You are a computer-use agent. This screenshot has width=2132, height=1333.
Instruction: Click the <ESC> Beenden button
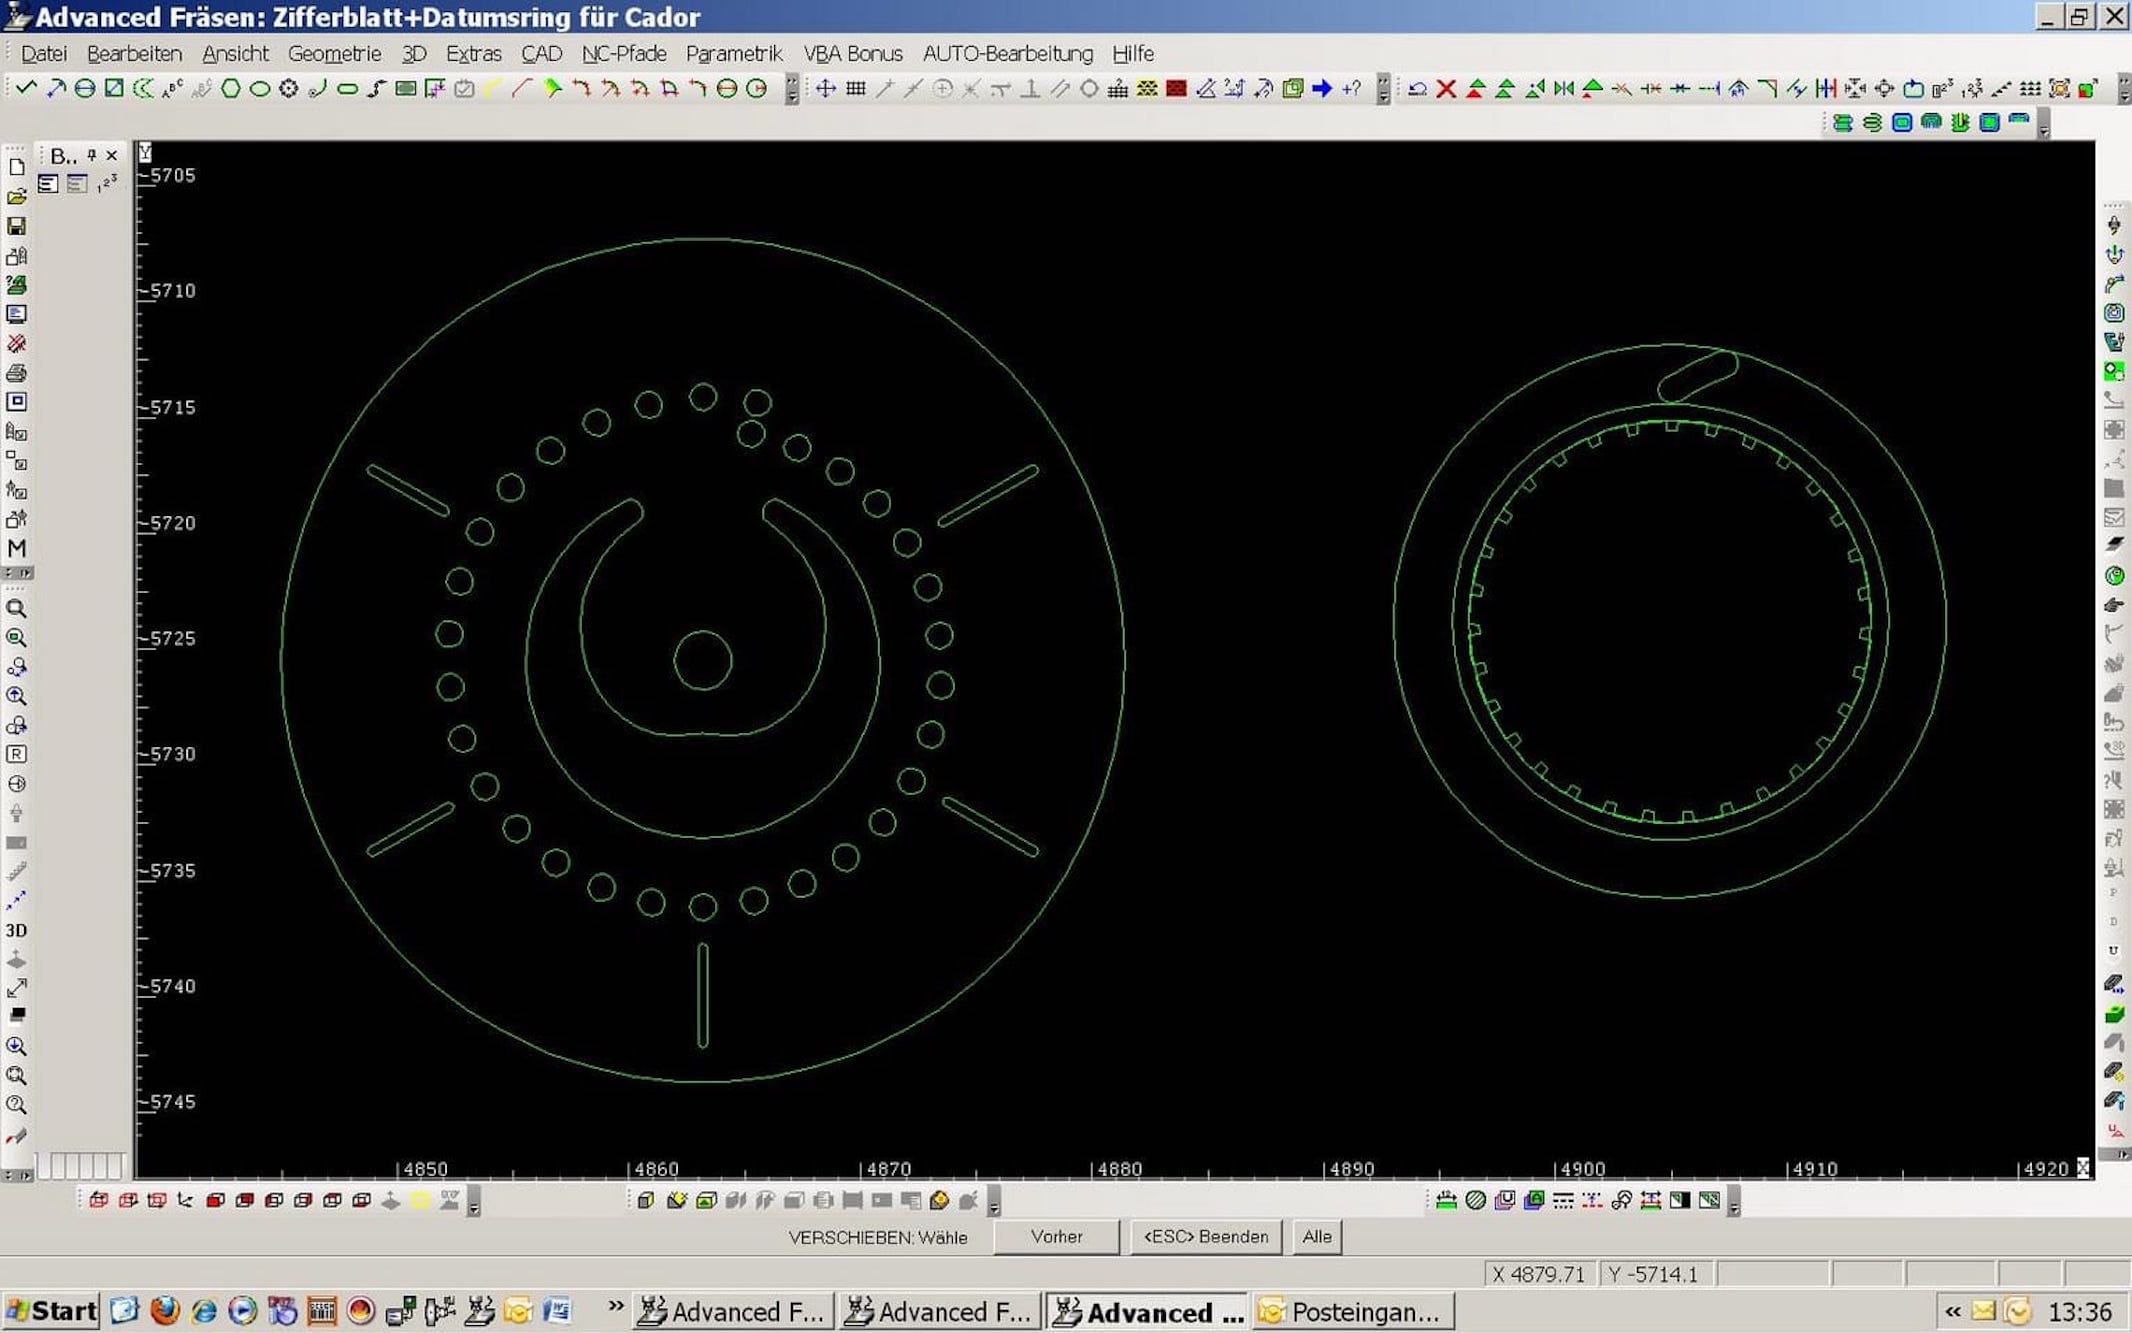(x=1206, y=1237)
